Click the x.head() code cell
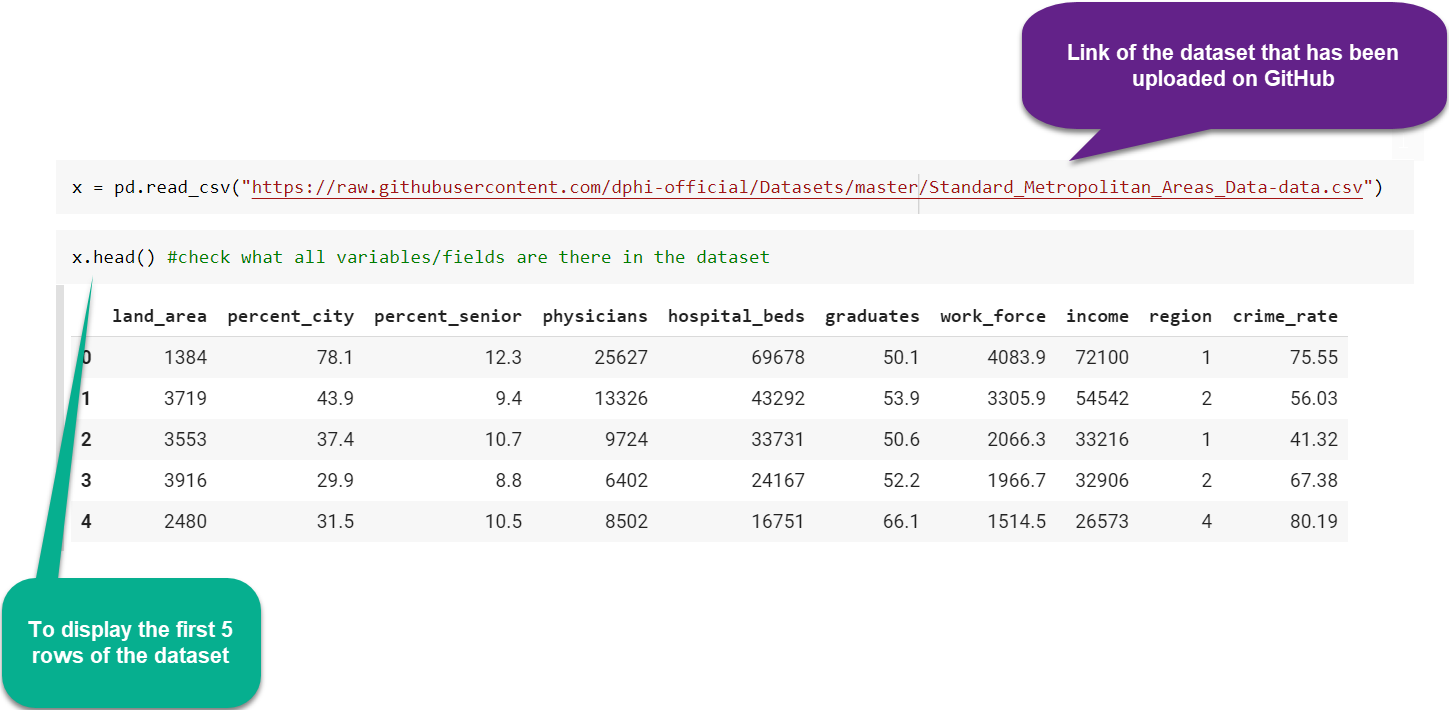This screenshot has width=1449, height=710. pyautogui.click(x=113, y=257)
